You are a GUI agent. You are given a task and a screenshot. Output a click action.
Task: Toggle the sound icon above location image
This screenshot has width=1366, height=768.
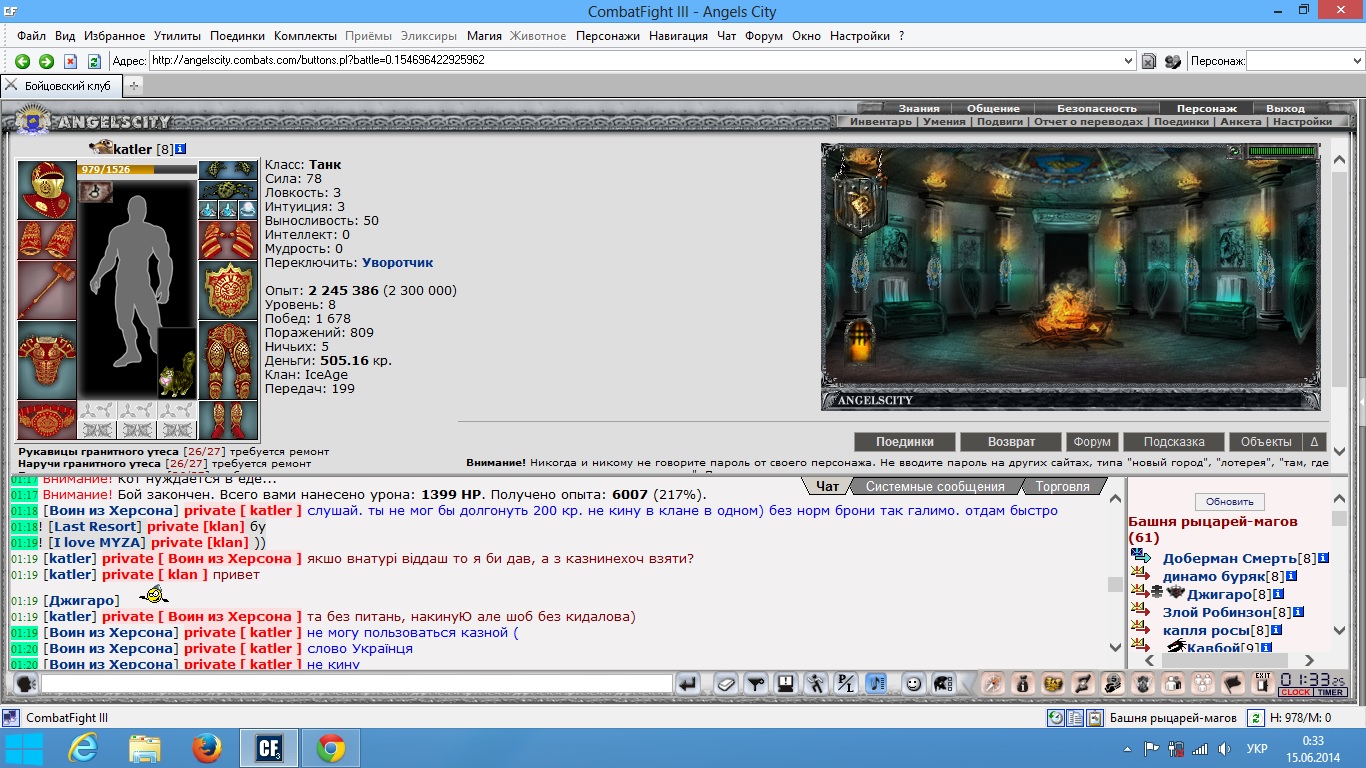1236,151
